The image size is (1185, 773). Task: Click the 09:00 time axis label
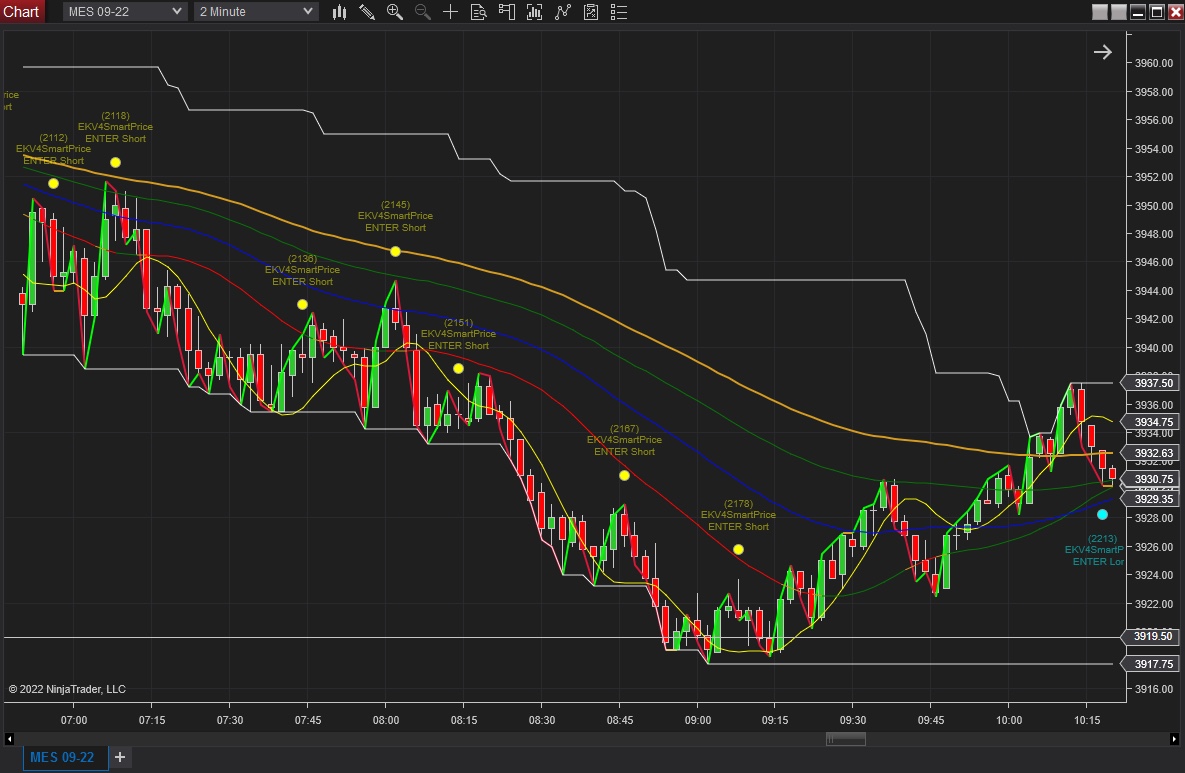pyautogui.click(x=698, y=720)
